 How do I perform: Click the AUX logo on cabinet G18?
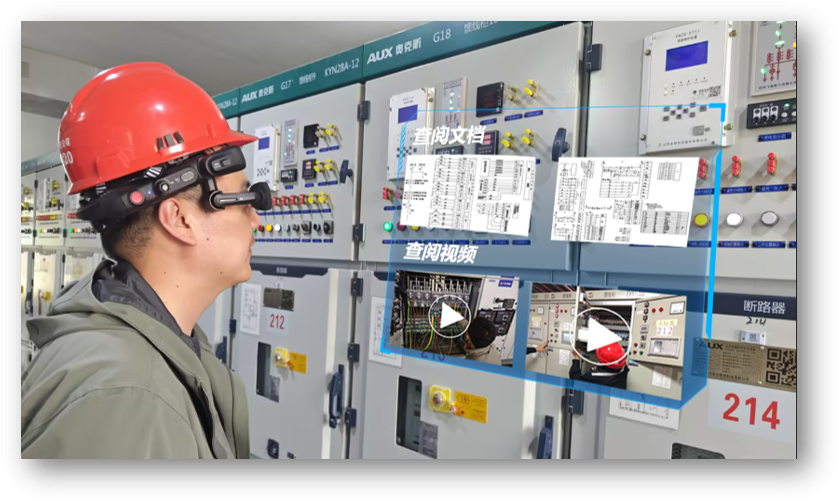380,56
